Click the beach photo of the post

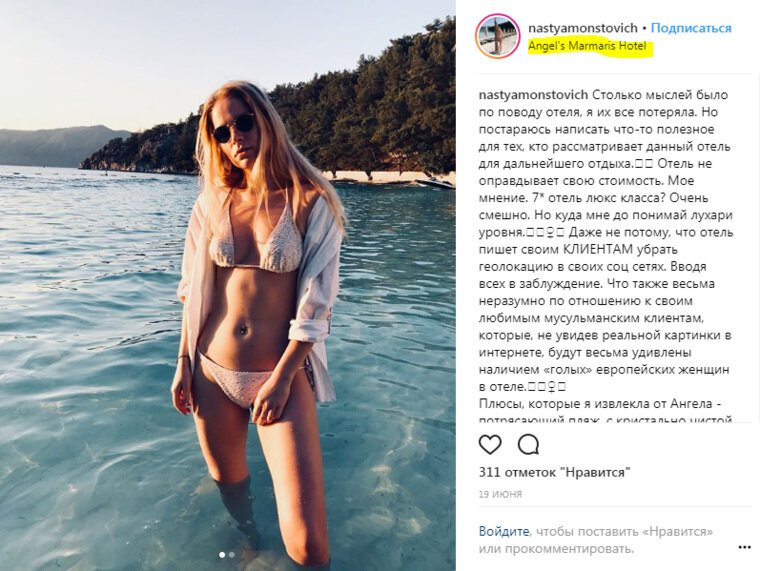point(228,286)
